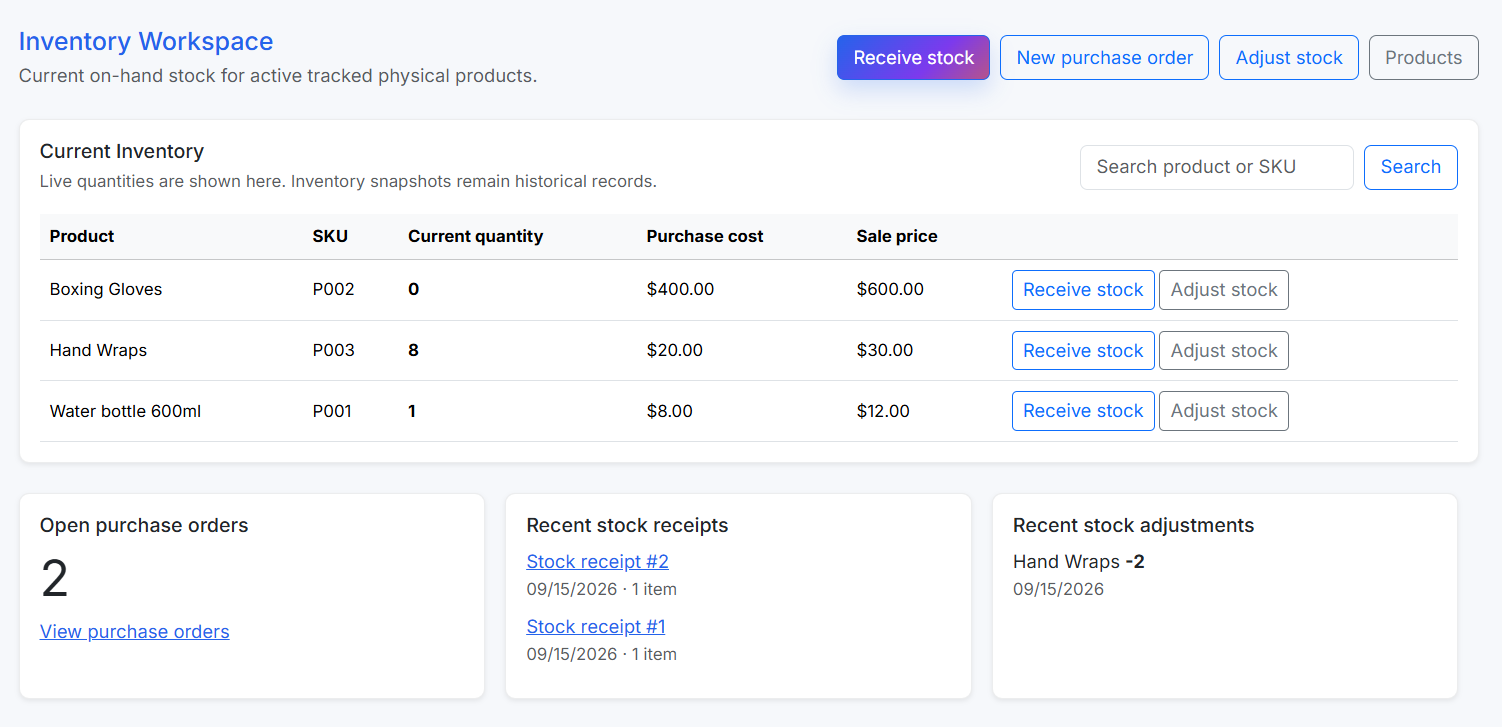Click the Recent stock adjustments heading
This screenshot has height=727, width=1502.
click(x=1133, y=526)
